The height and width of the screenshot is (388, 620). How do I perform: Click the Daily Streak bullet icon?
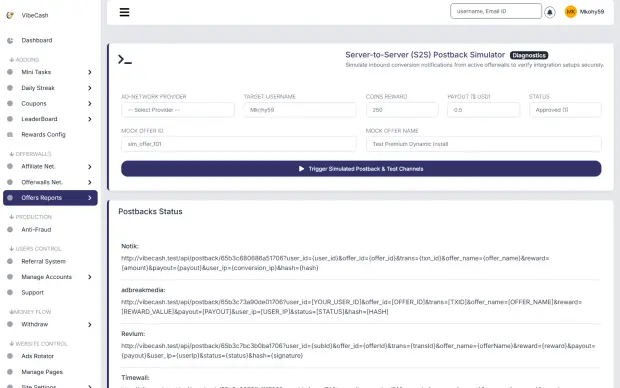tap(10, 88)
